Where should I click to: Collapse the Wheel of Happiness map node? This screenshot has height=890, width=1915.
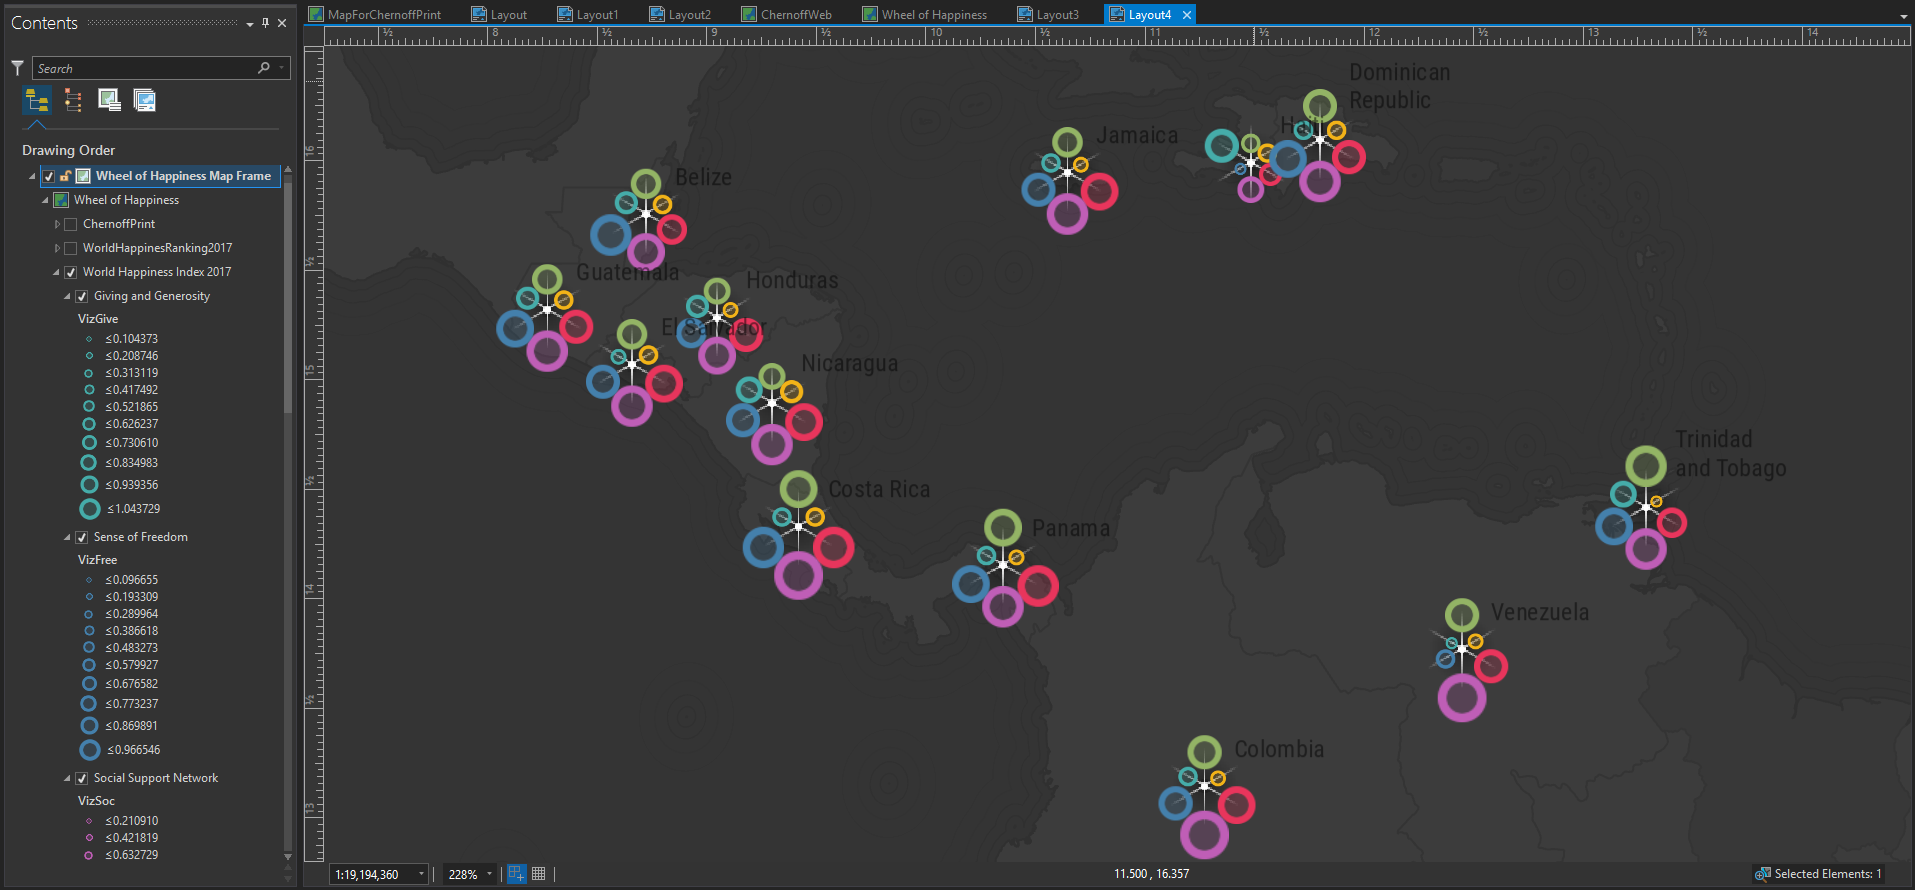45,200
